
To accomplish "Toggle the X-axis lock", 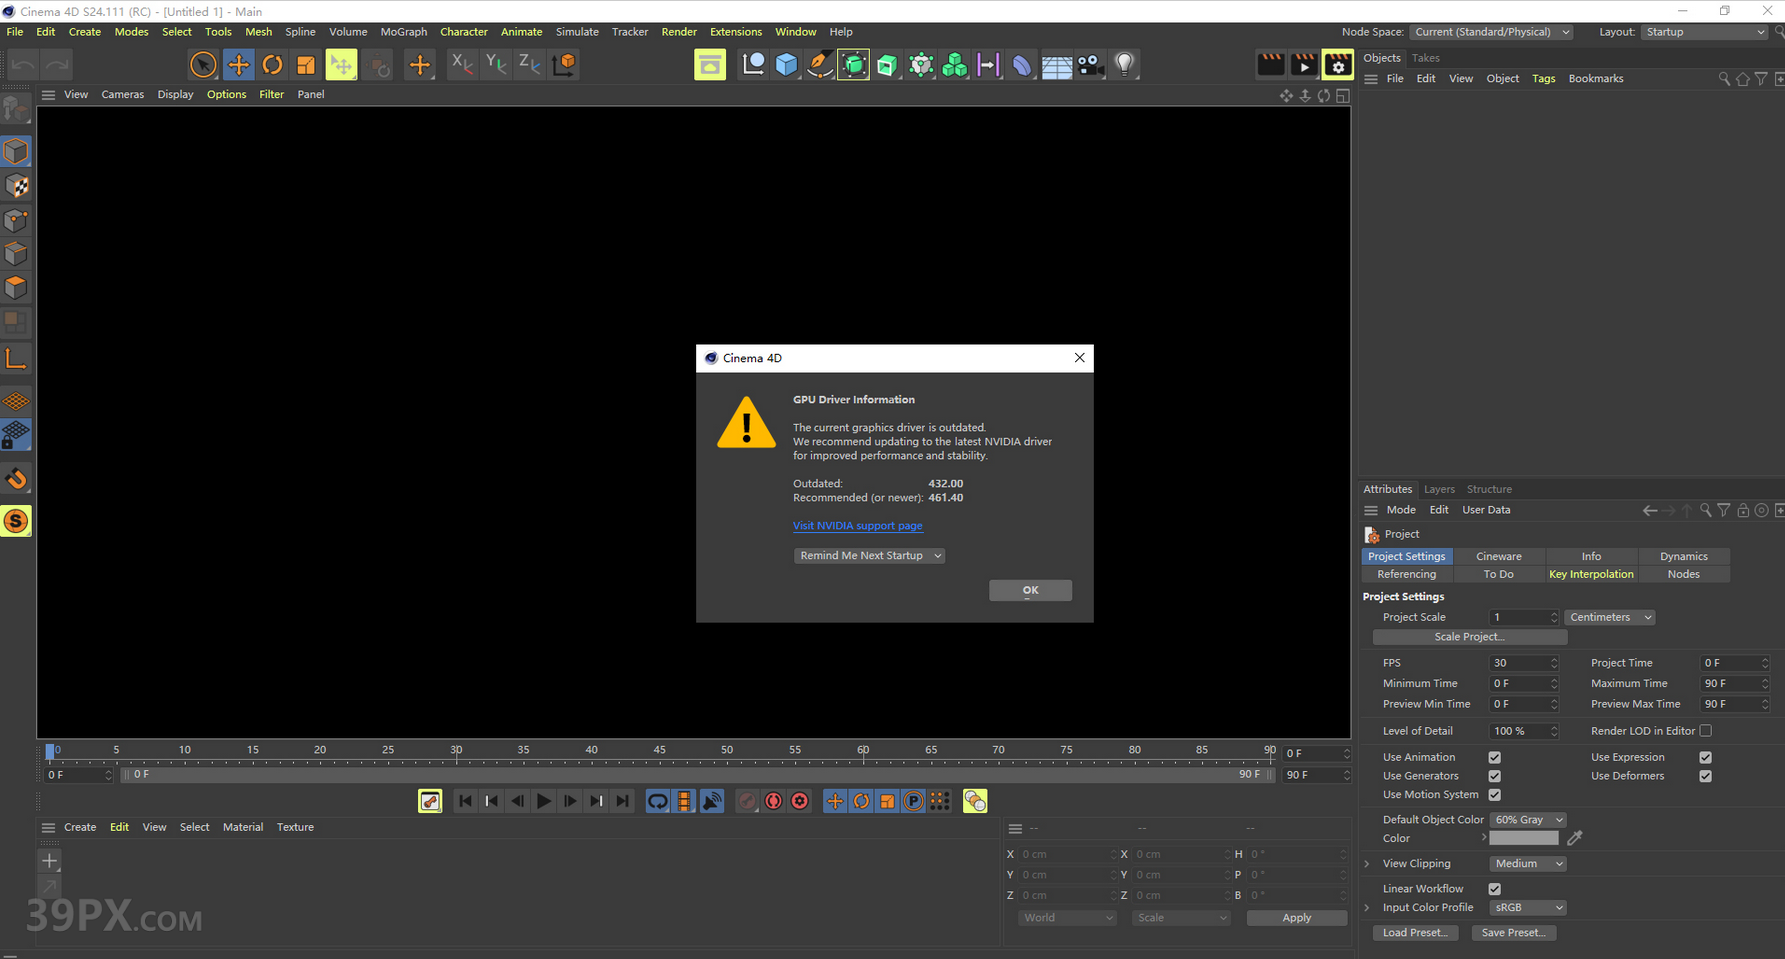I will tap(461, 64).
